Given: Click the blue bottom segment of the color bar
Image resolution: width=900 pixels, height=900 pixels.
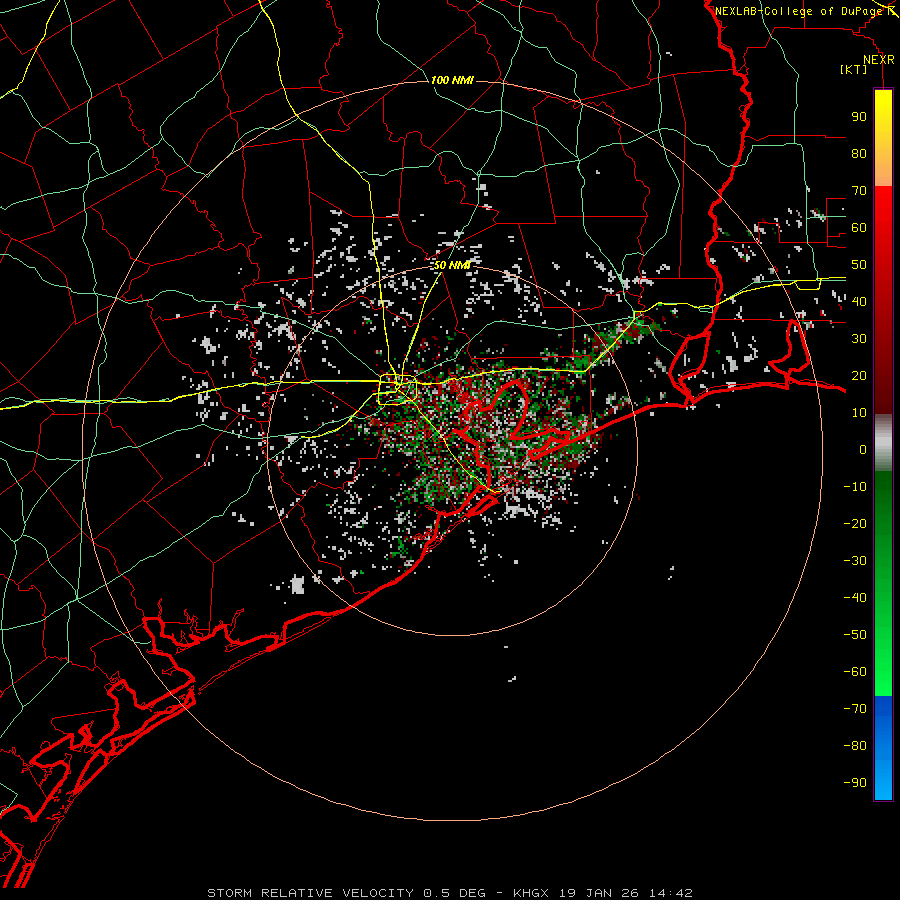Looking at the screenshot, I should (x=883, y=748).
